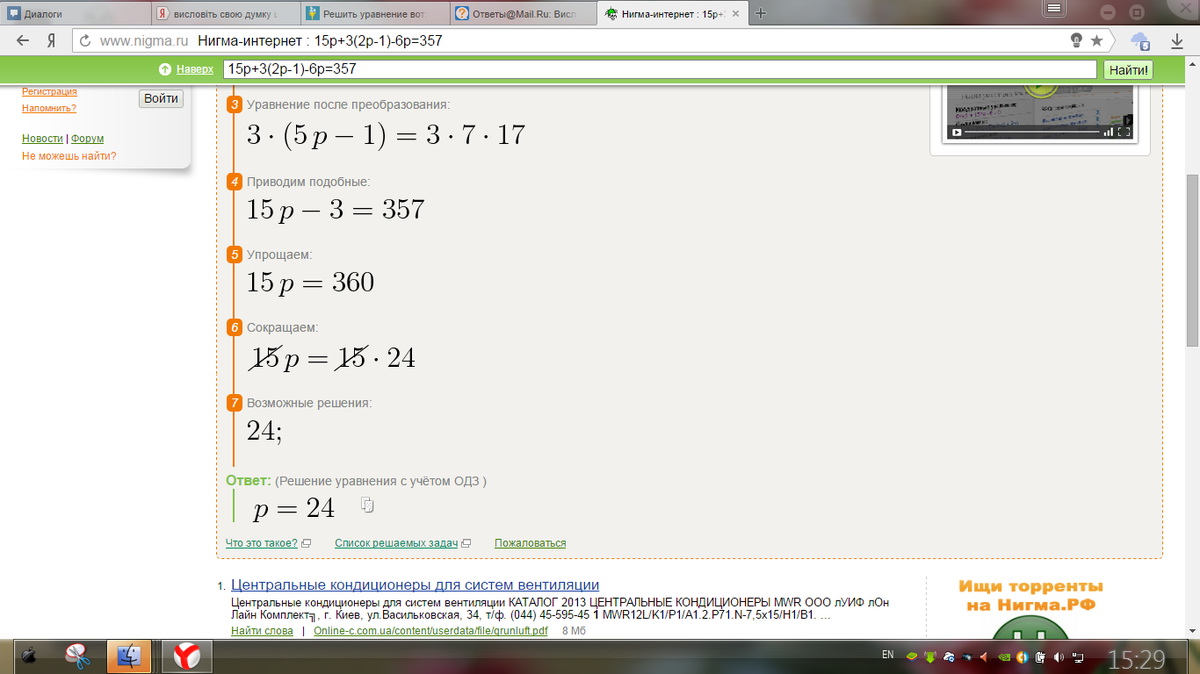
Task: Open the Finder icon in the taskbar
Action: pyautogui.click(x=130, y=656)
